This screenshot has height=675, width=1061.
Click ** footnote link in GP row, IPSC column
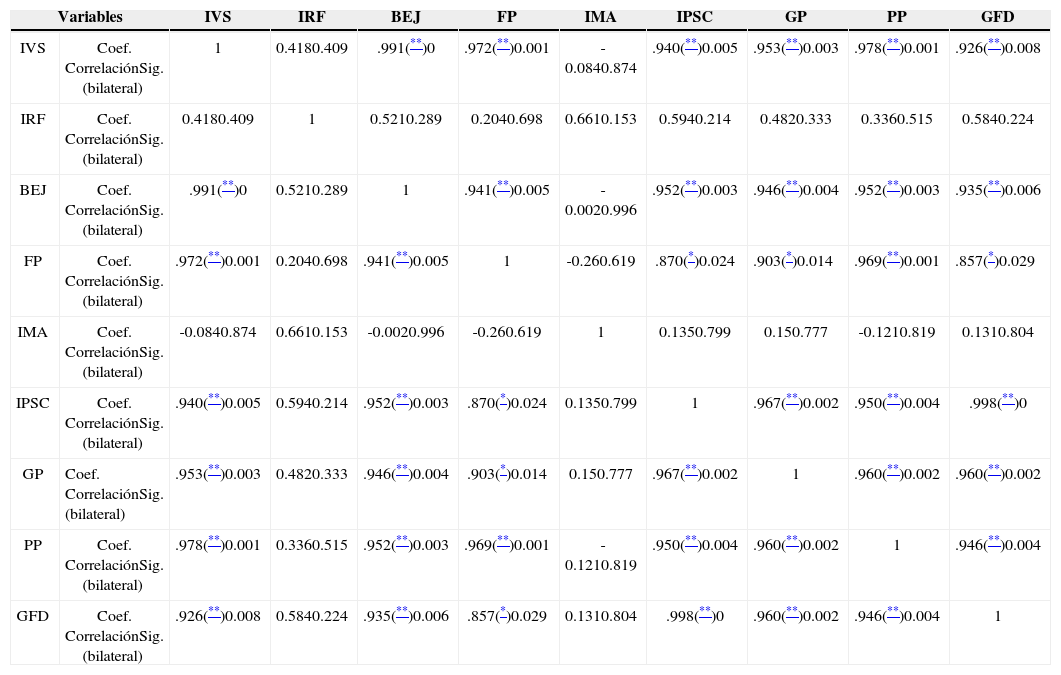tap(691, 471)
